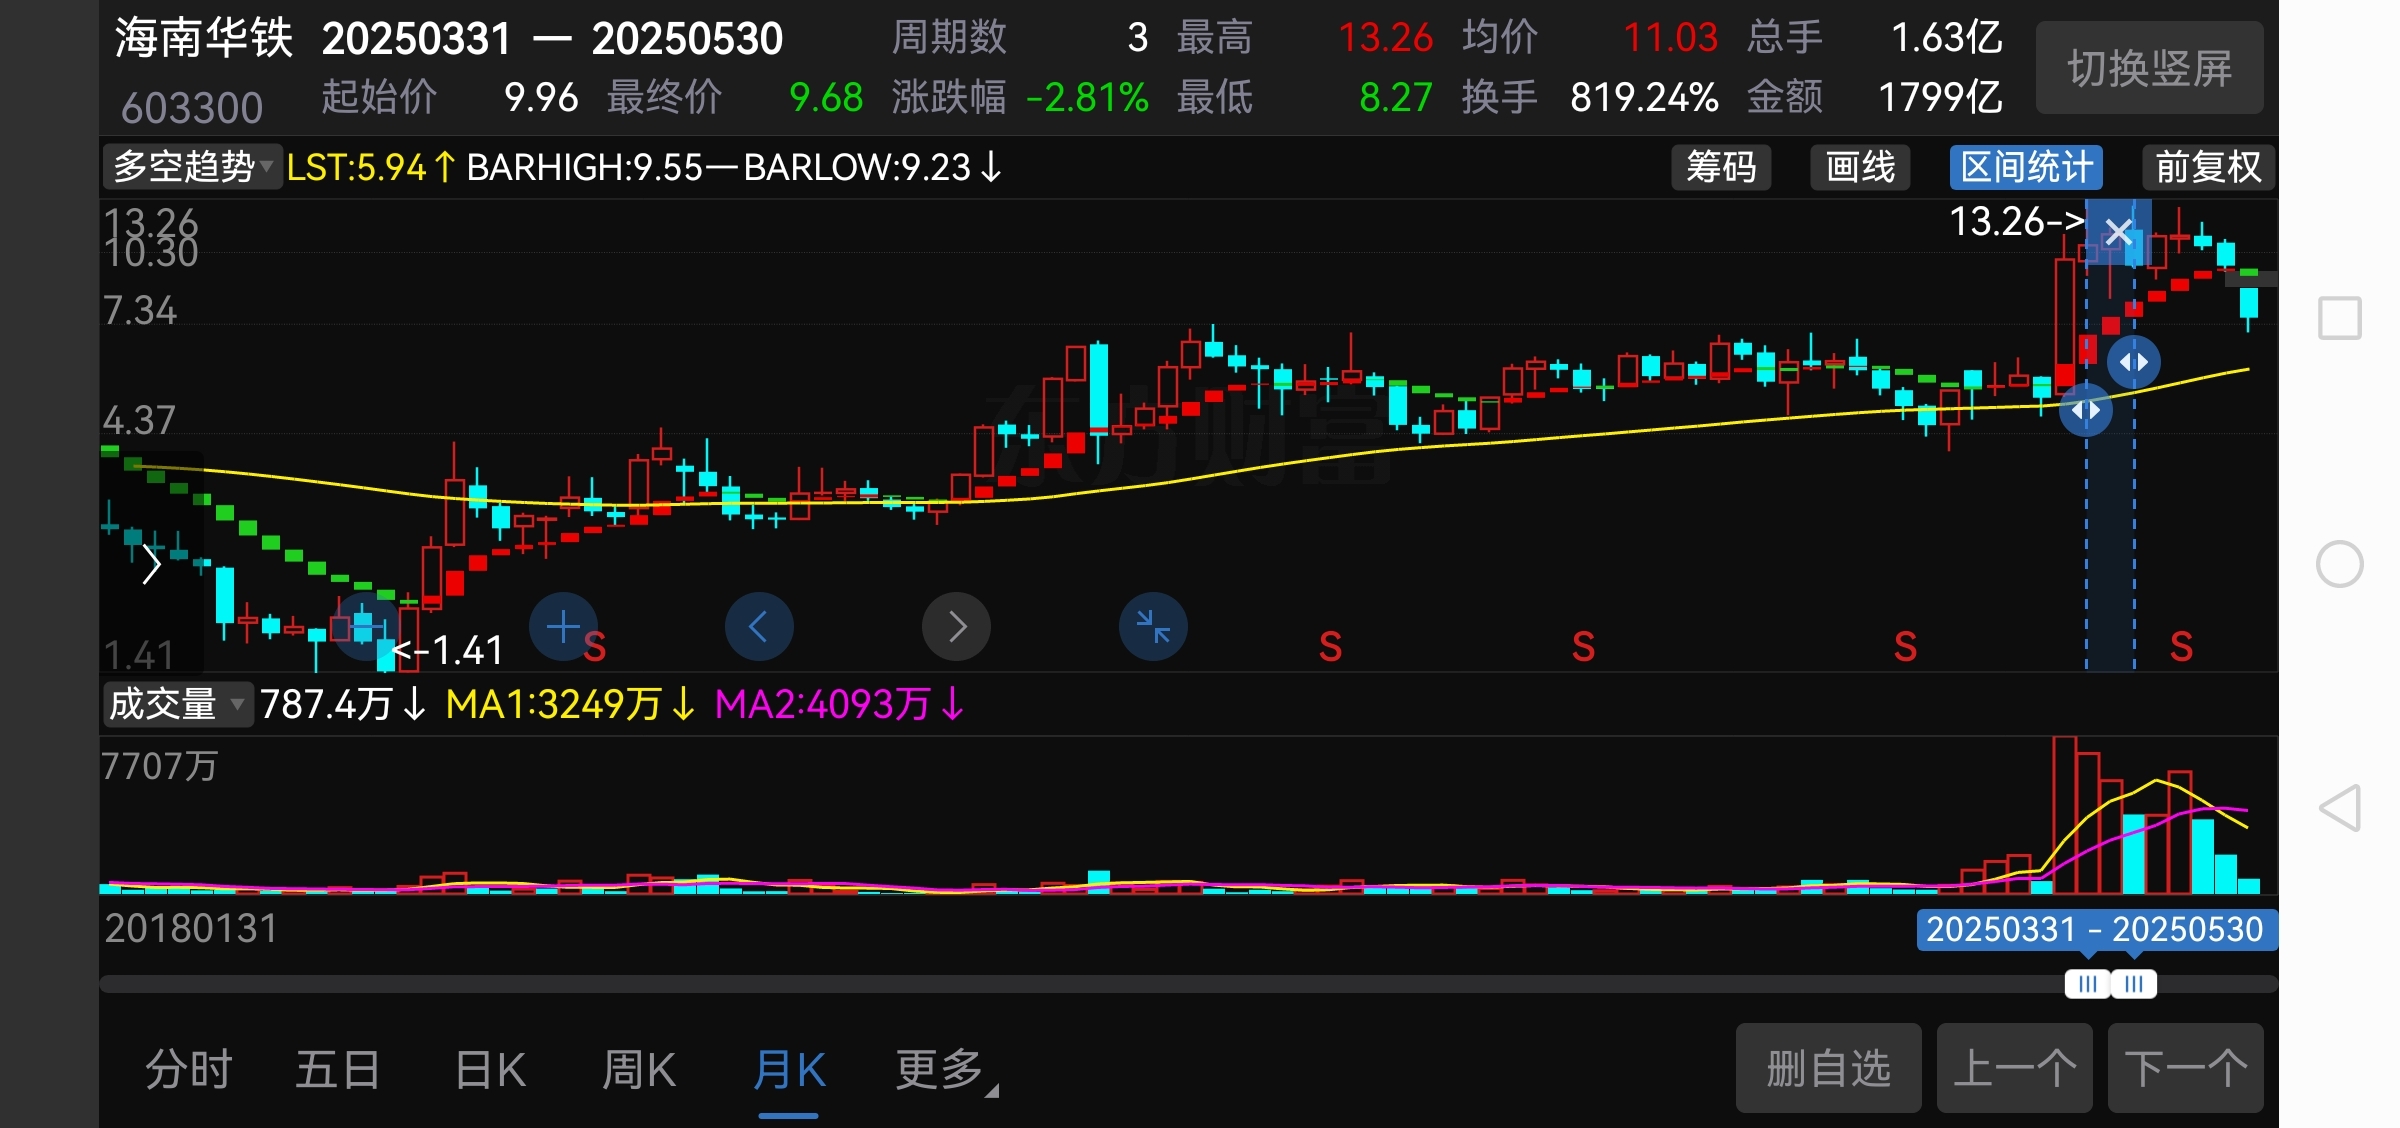The height and width of the screenshot is (1128, 2400).
Task: Click right handle on timeline range slider
Action: 2134,984
